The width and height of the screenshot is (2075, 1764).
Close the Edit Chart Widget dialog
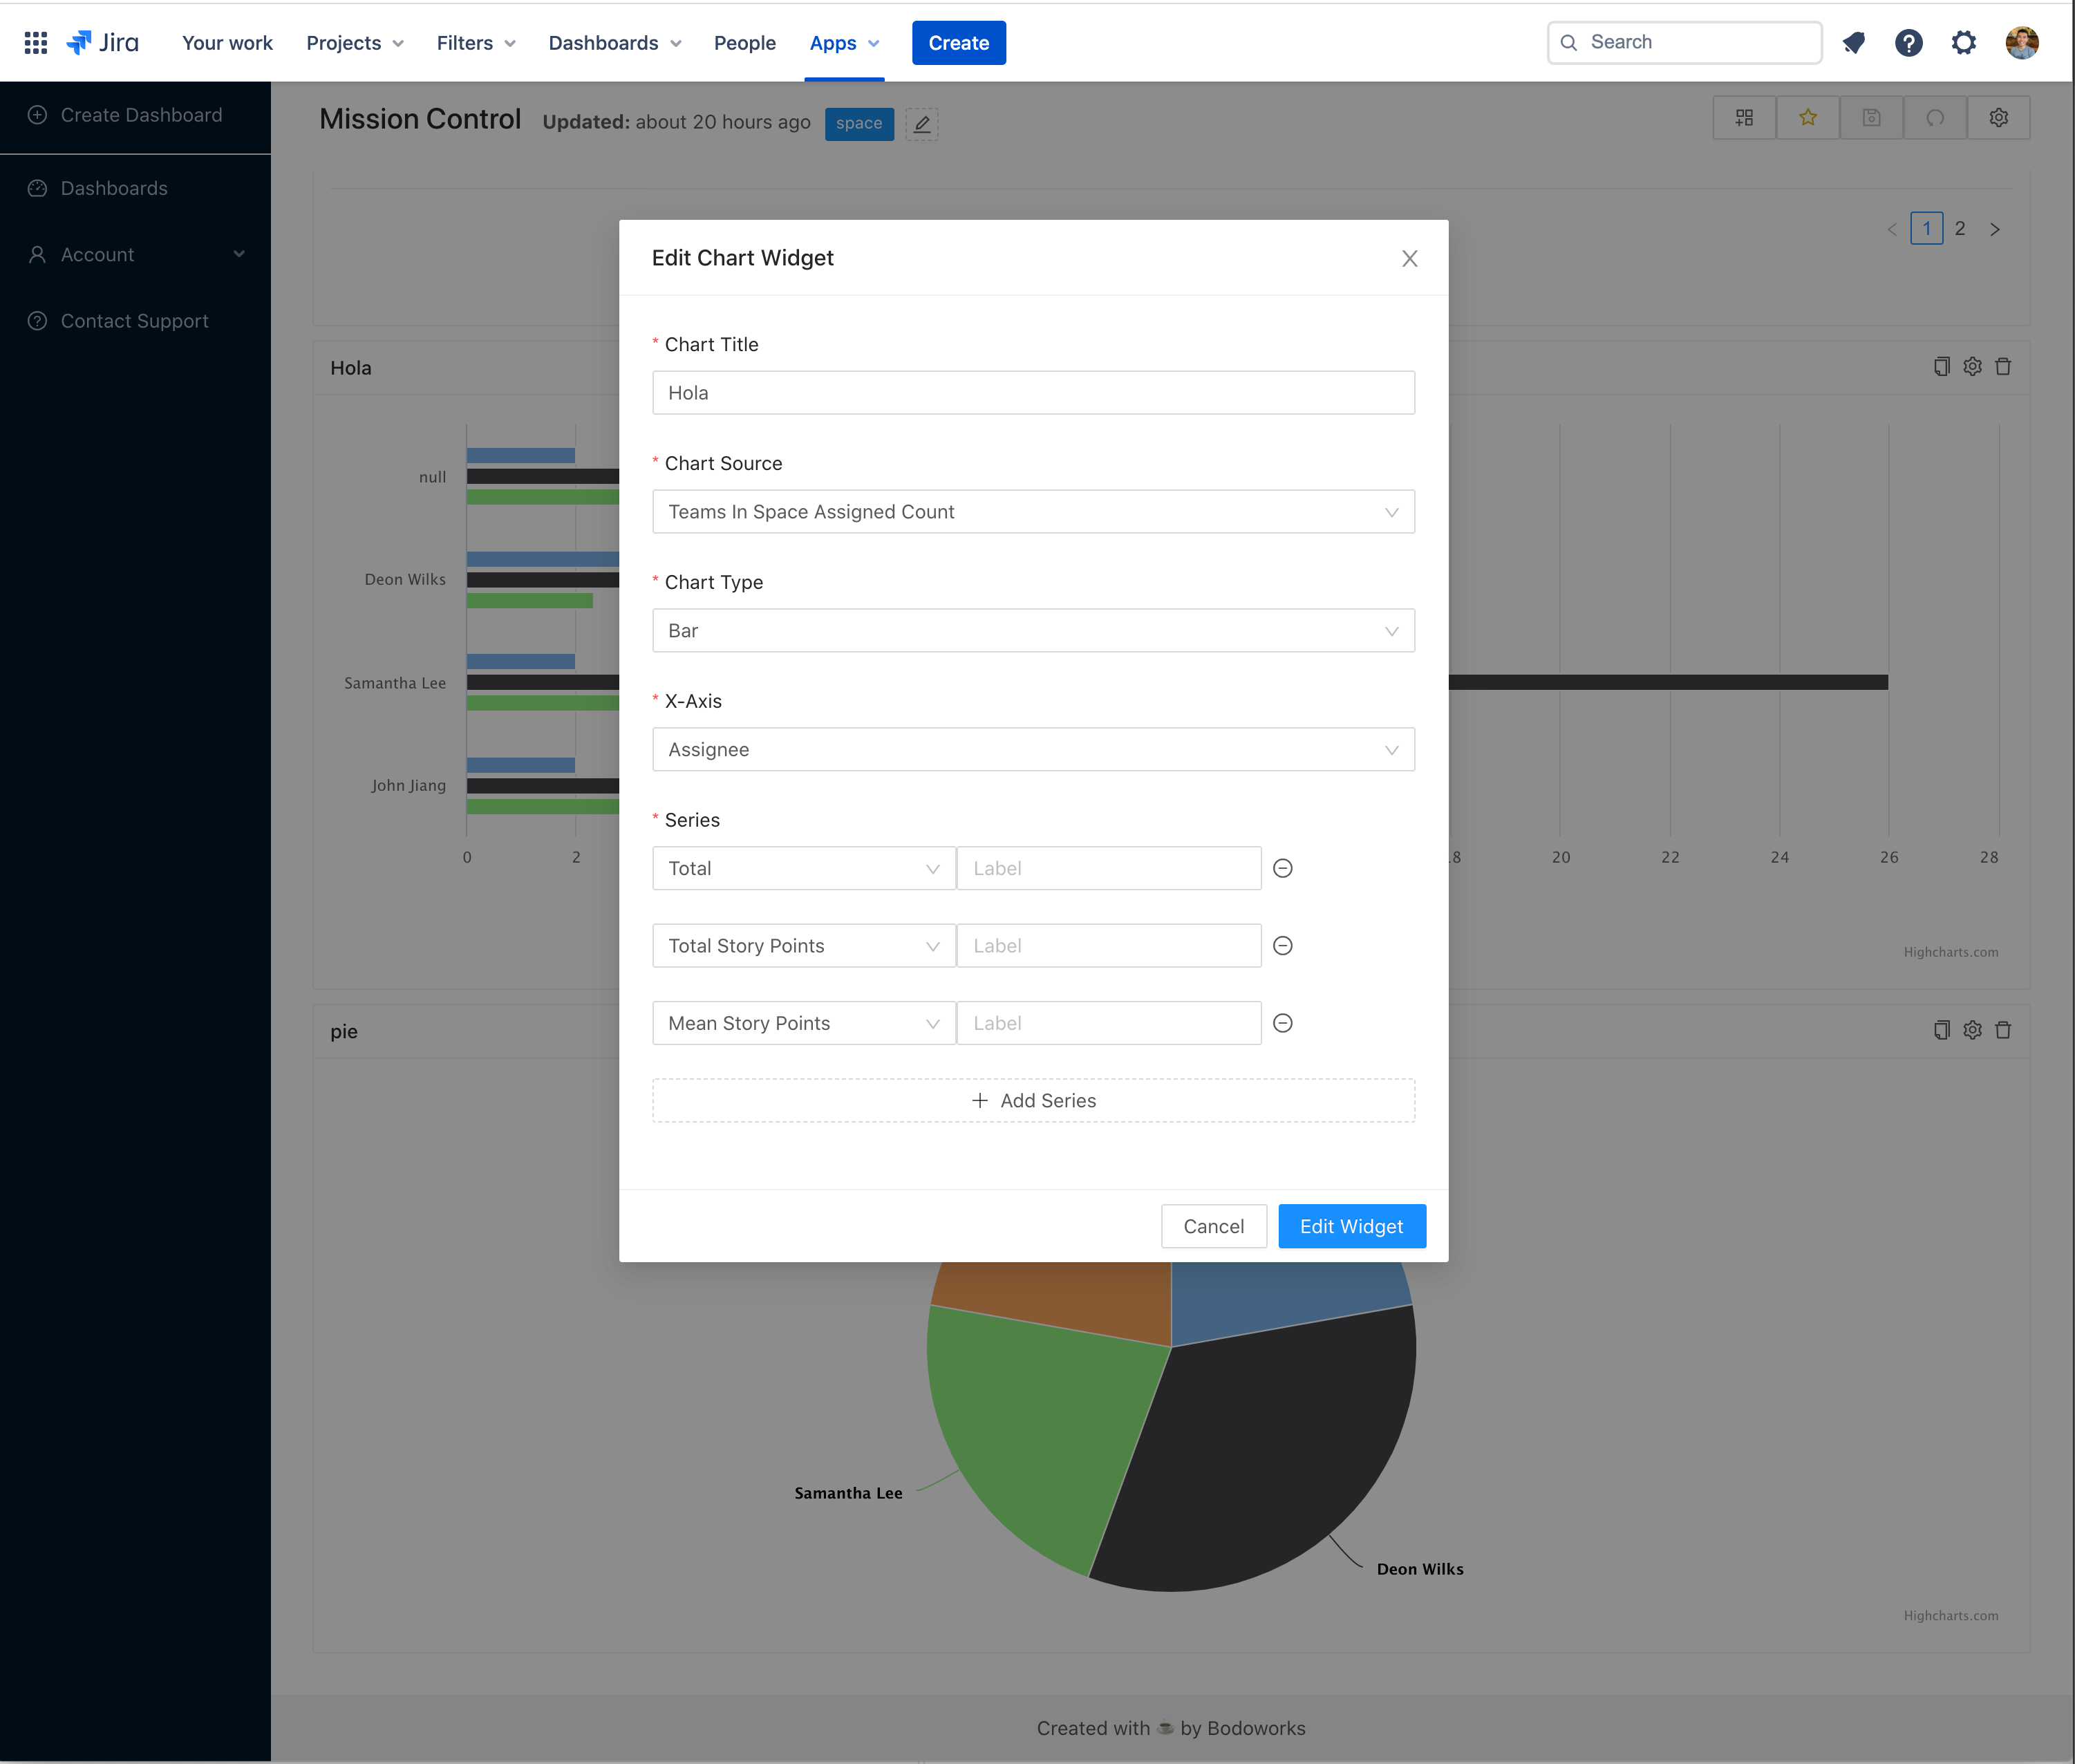[x=1409, y=259]
